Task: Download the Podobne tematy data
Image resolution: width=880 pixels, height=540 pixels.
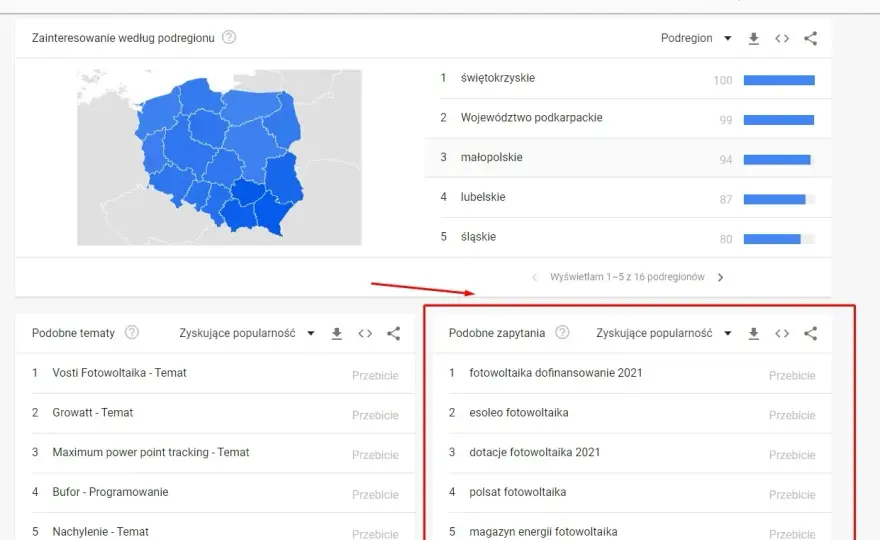Action: tap(337, 333)
